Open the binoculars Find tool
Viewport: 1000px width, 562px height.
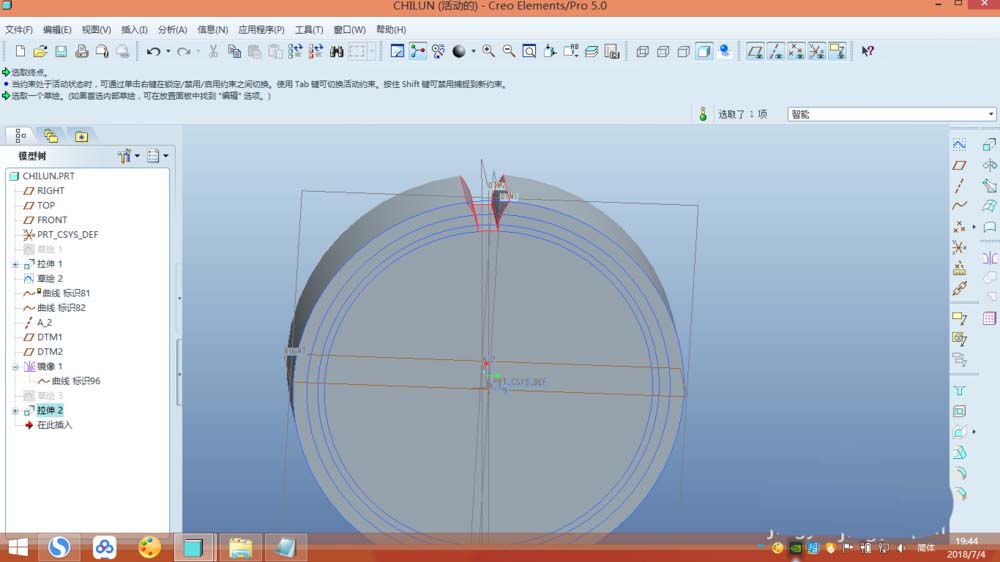tap(337, 51)
